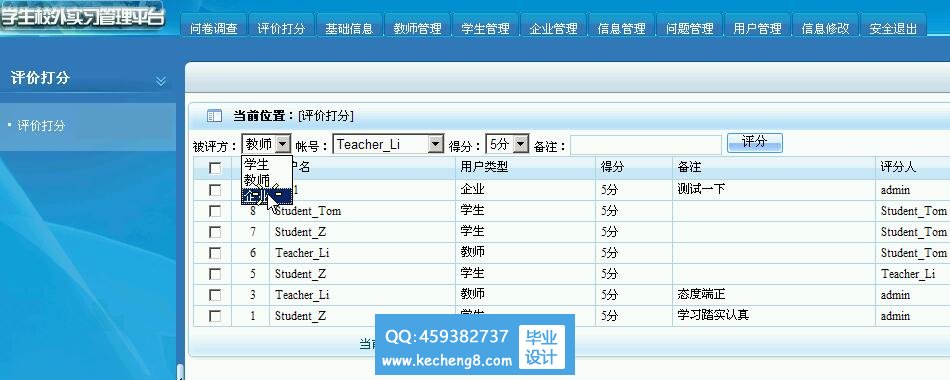Collapse the 评价打分 sidebar section chevron
Image resolution: width=950 pixels, height=380 pixels.
coord(161,81)
